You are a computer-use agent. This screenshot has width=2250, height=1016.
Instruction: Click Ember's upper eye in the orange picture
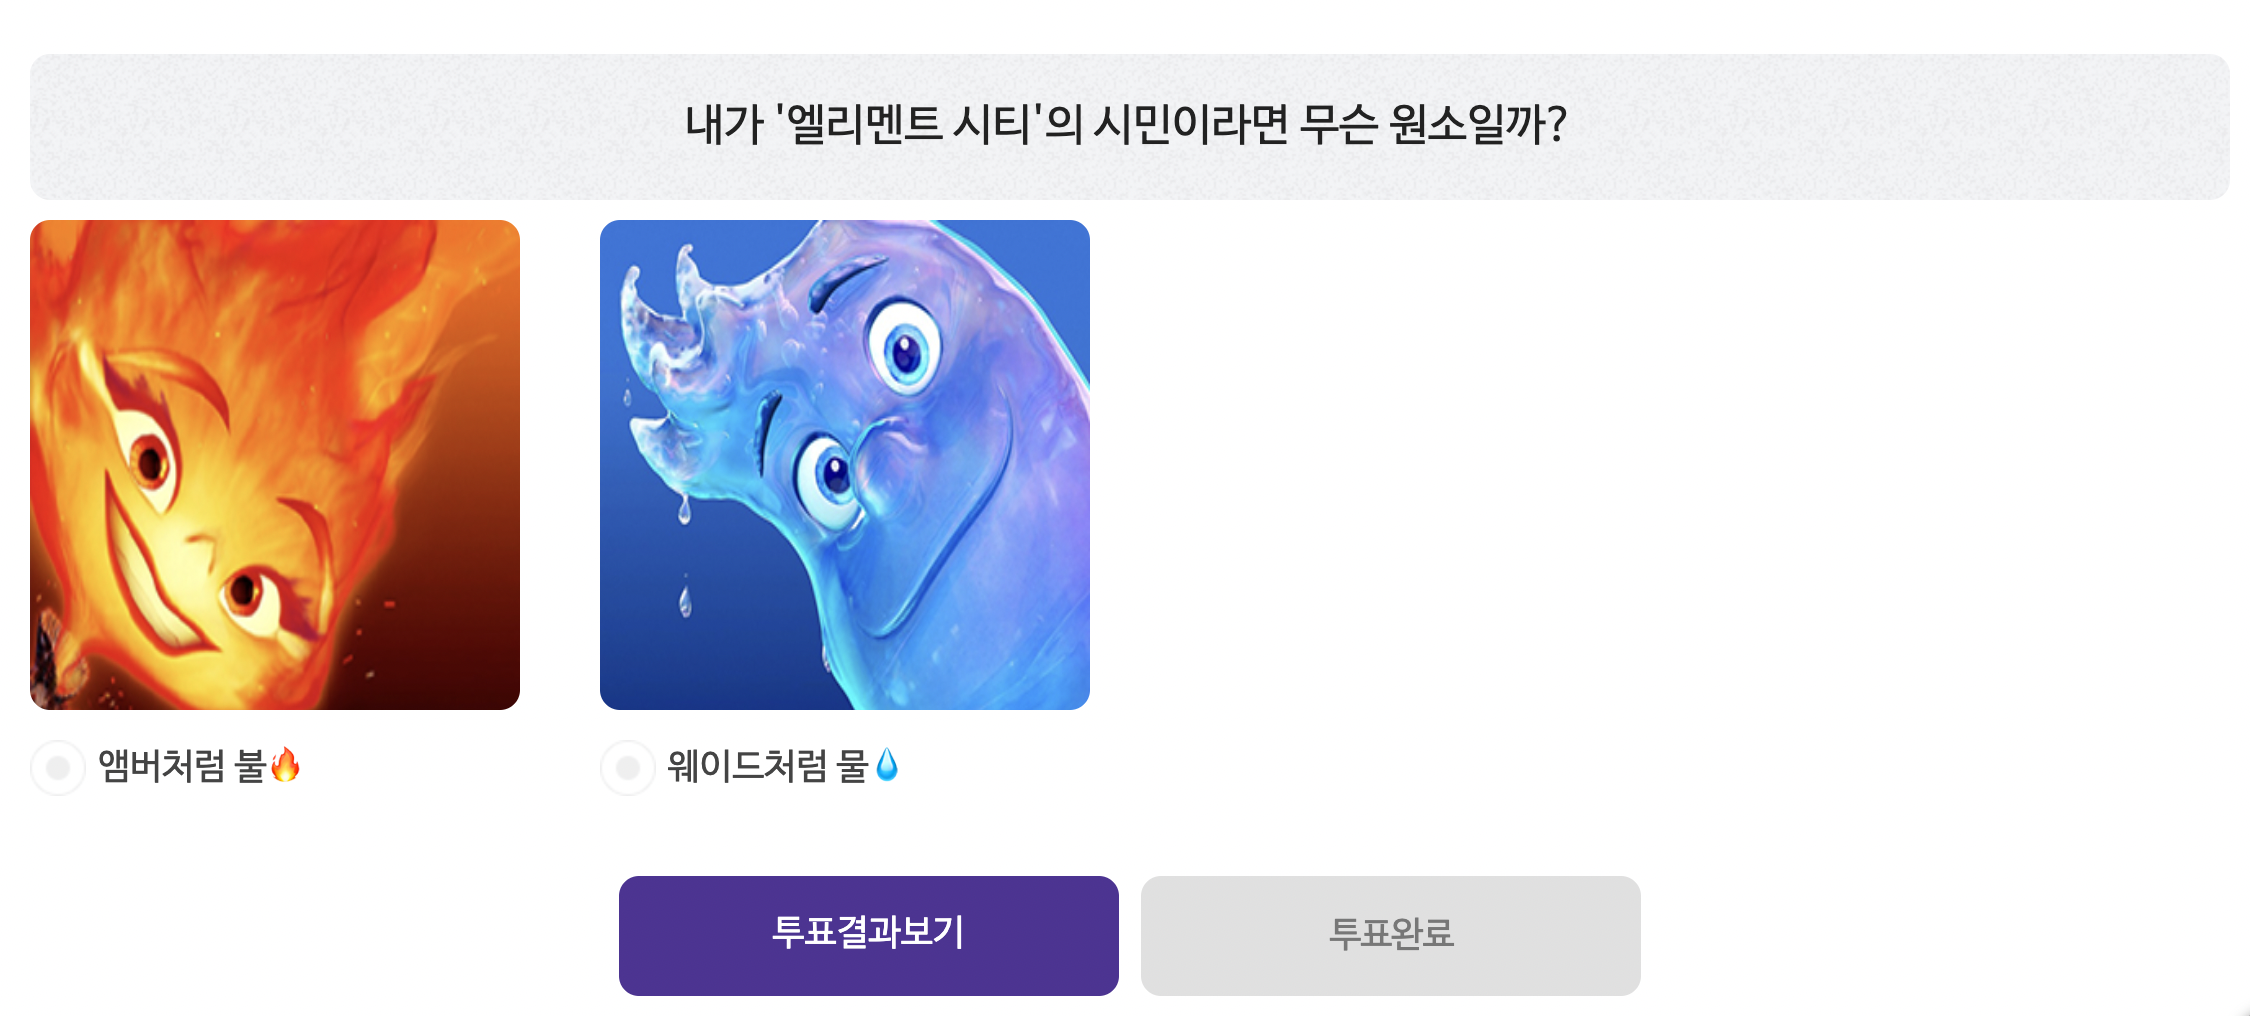click(150, 460)
